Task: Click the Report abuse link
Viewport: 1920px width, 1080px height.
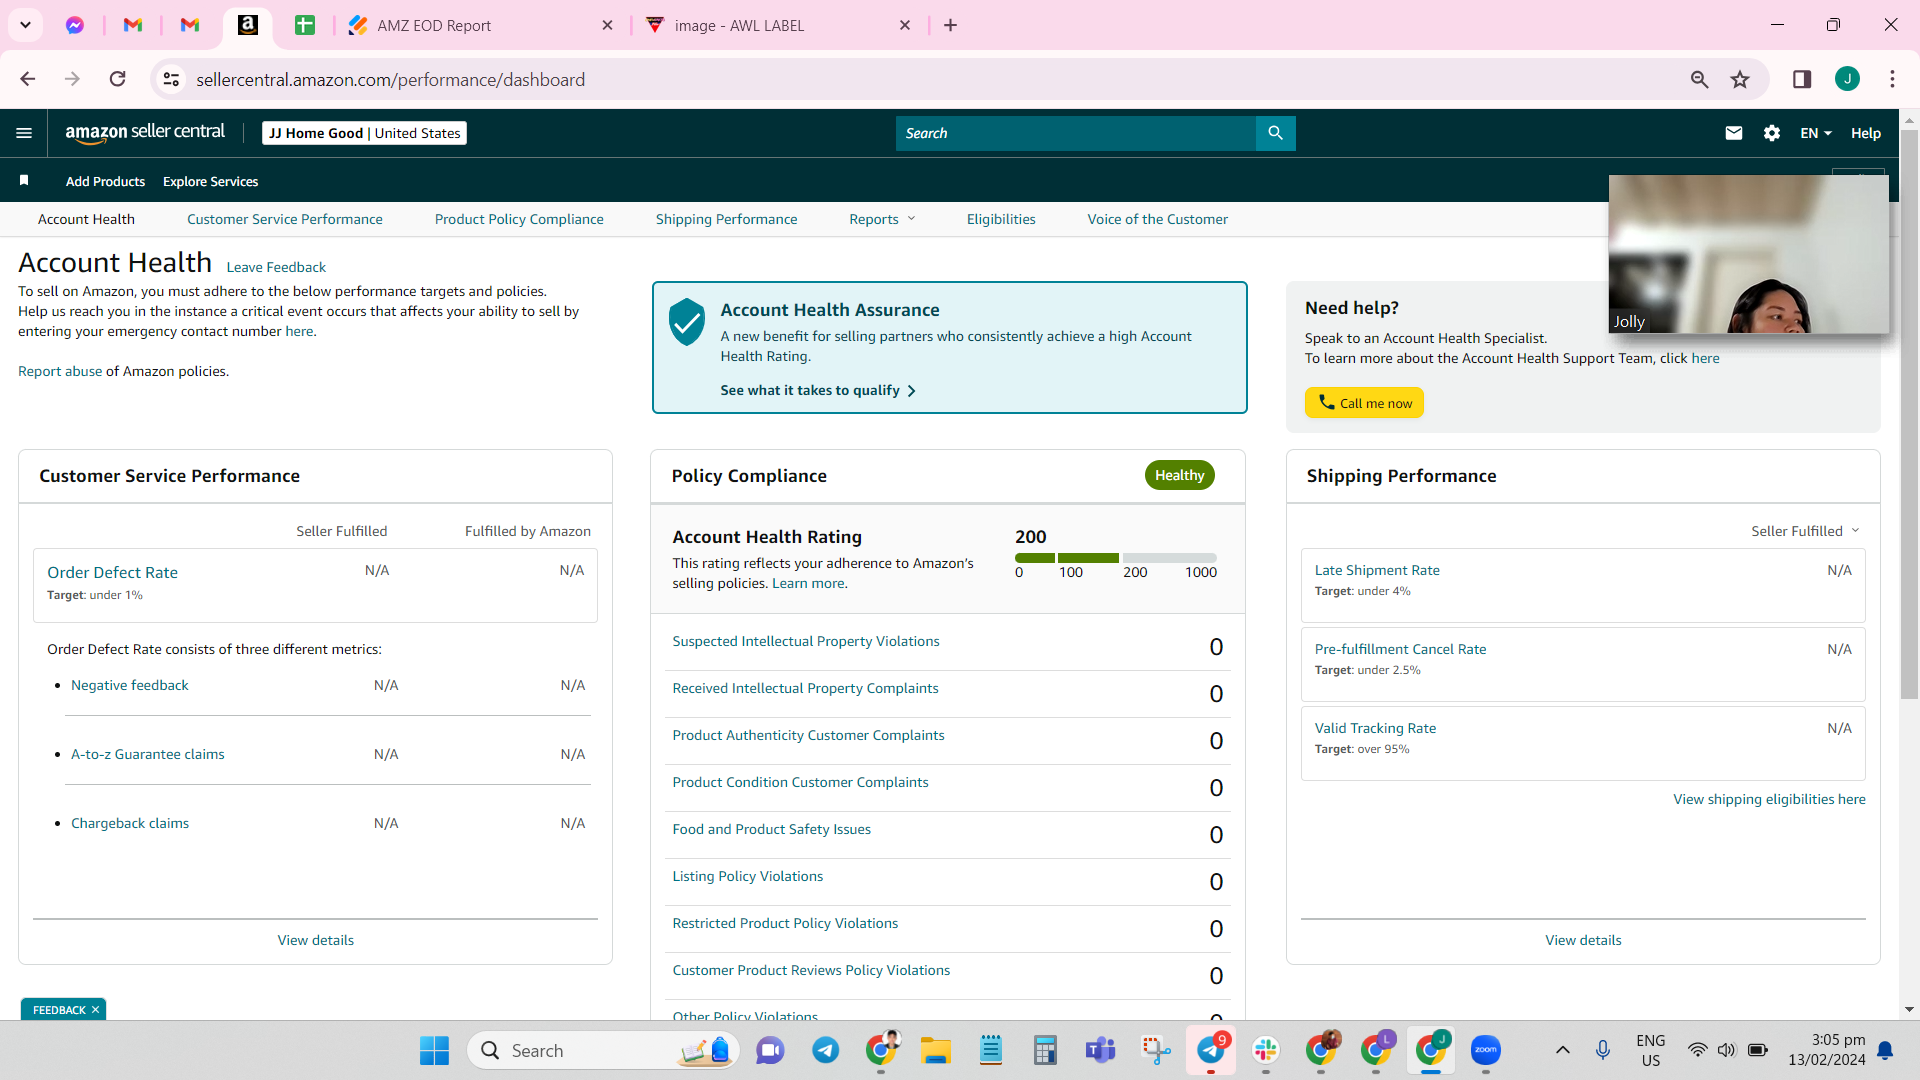Action: (x=60, y=371)
